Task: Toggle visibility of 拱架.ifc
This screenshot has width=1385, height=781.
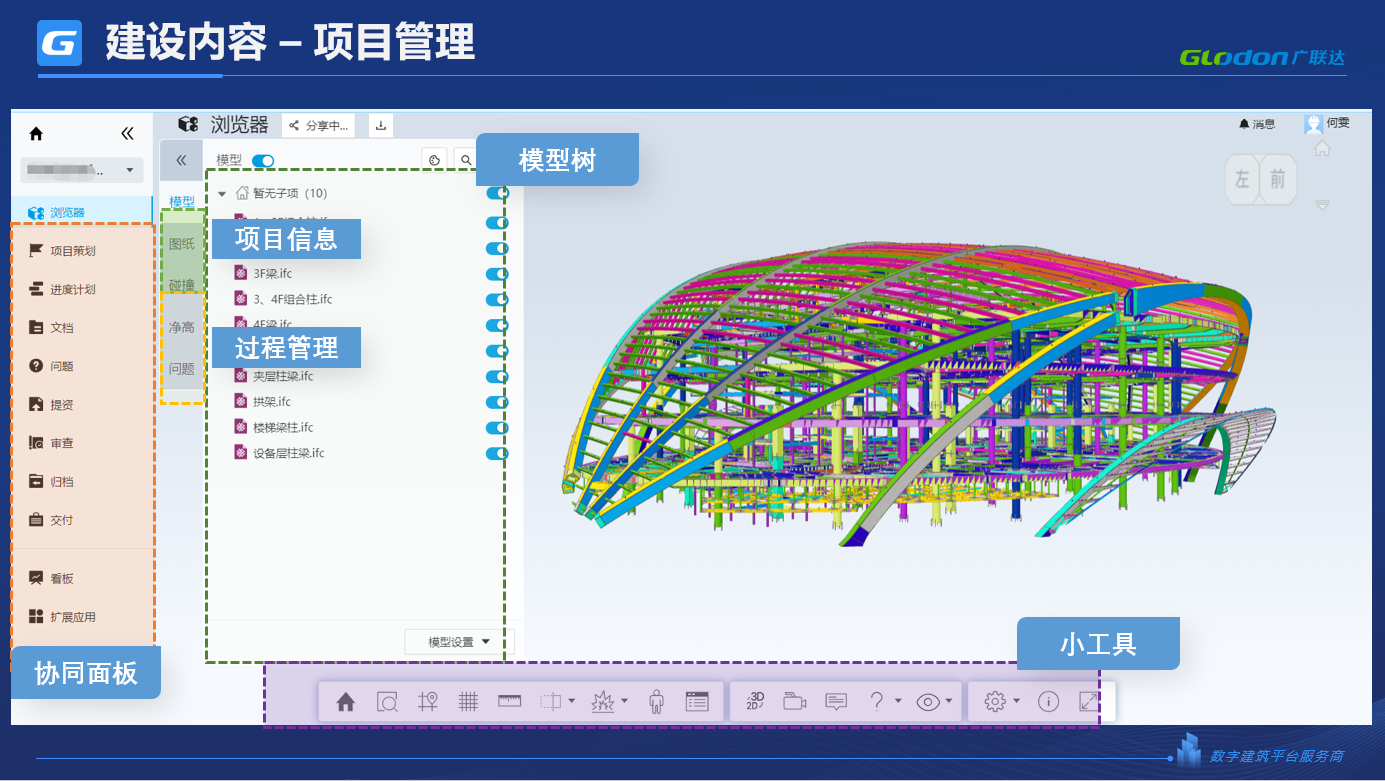Action: point(496,402)
